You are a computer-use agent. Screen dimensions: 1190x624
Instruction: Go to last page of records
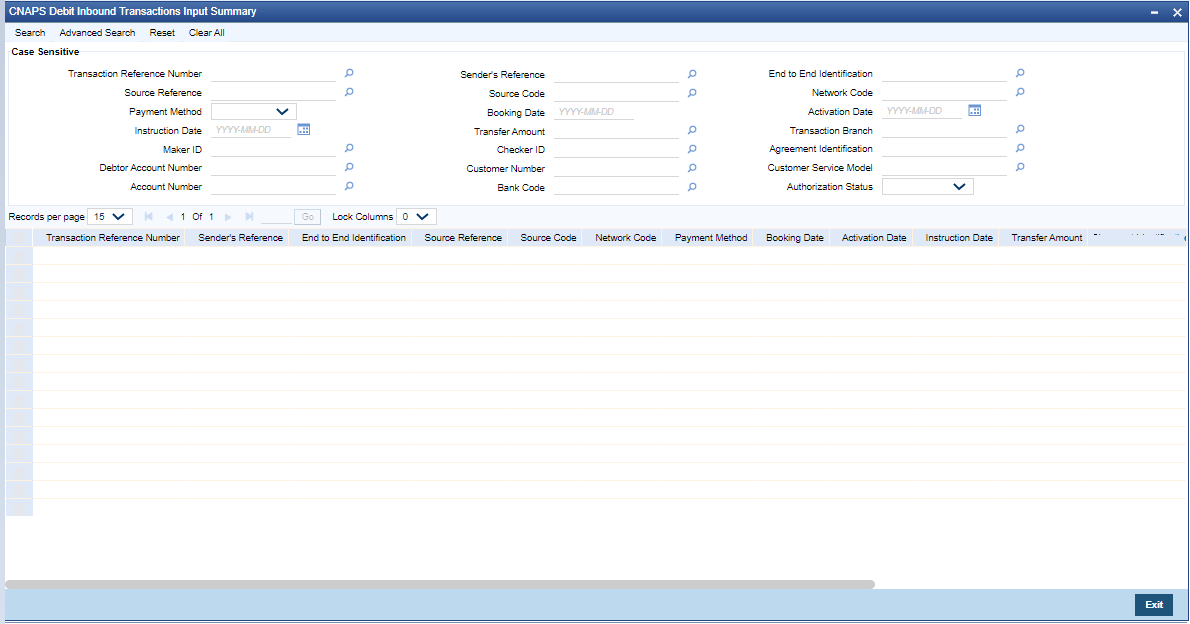[249, 216]
